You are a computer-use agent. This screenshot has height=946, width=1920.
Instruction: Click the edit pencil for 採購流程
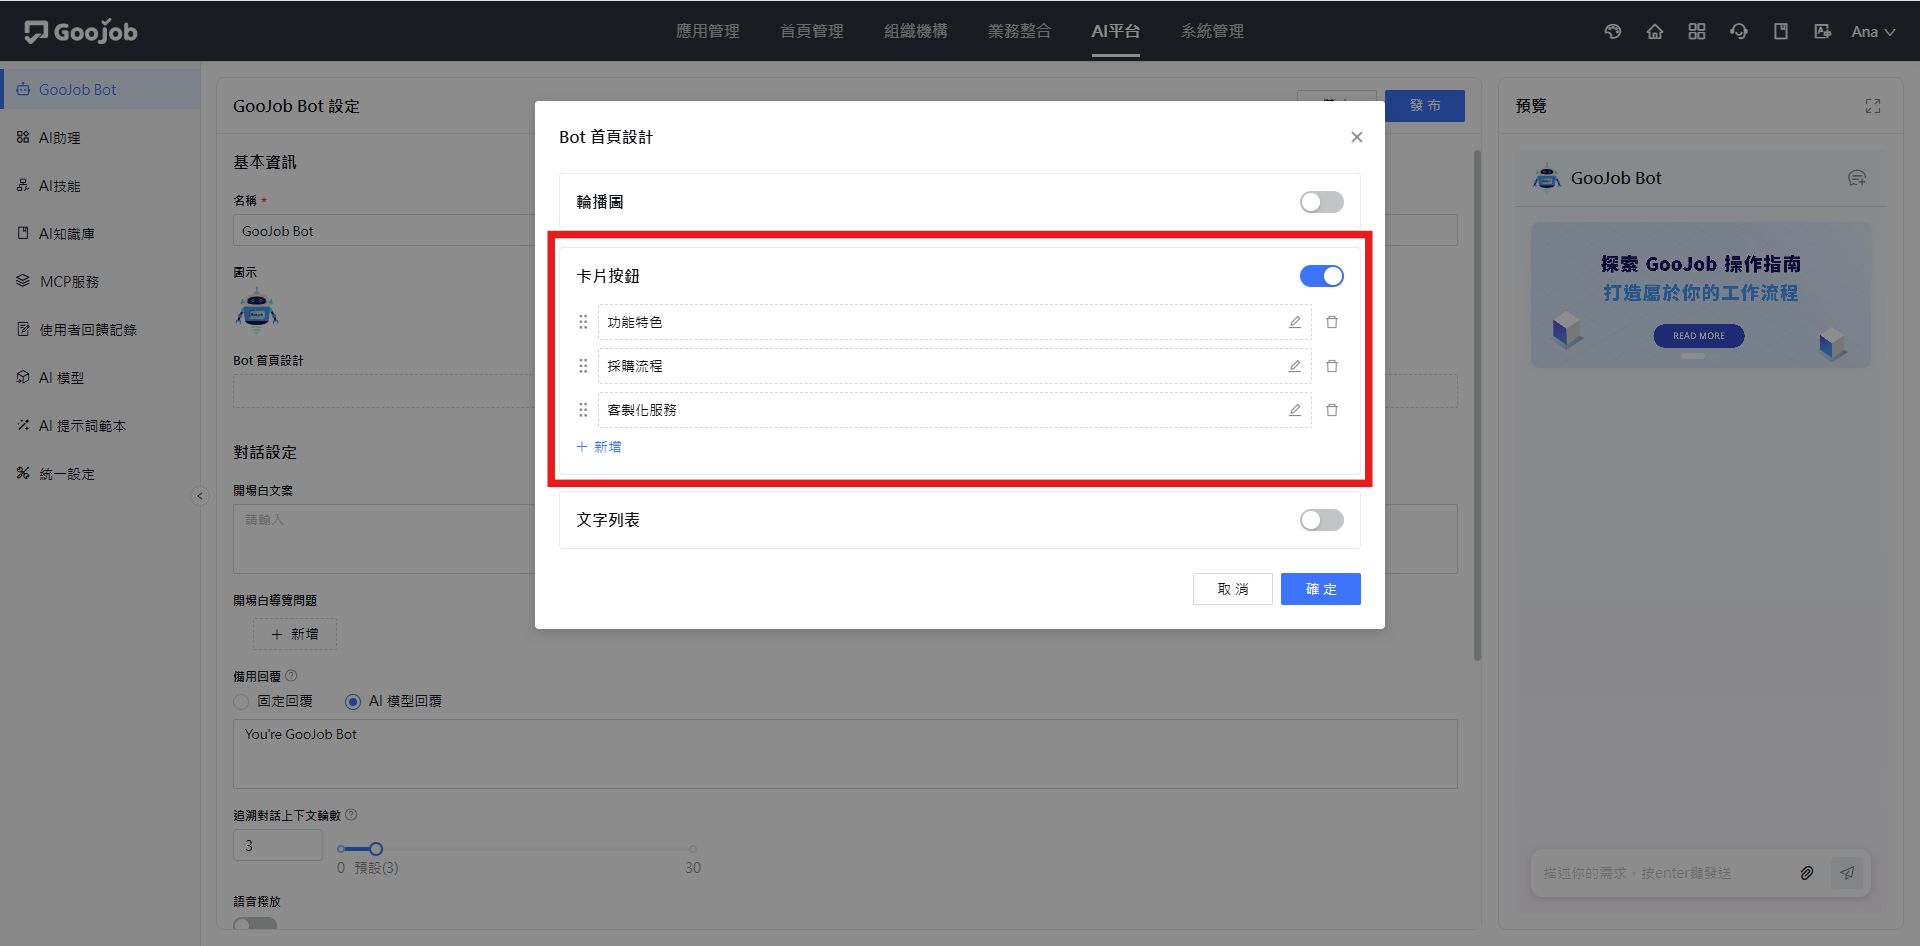click(x=1295, y=366)
